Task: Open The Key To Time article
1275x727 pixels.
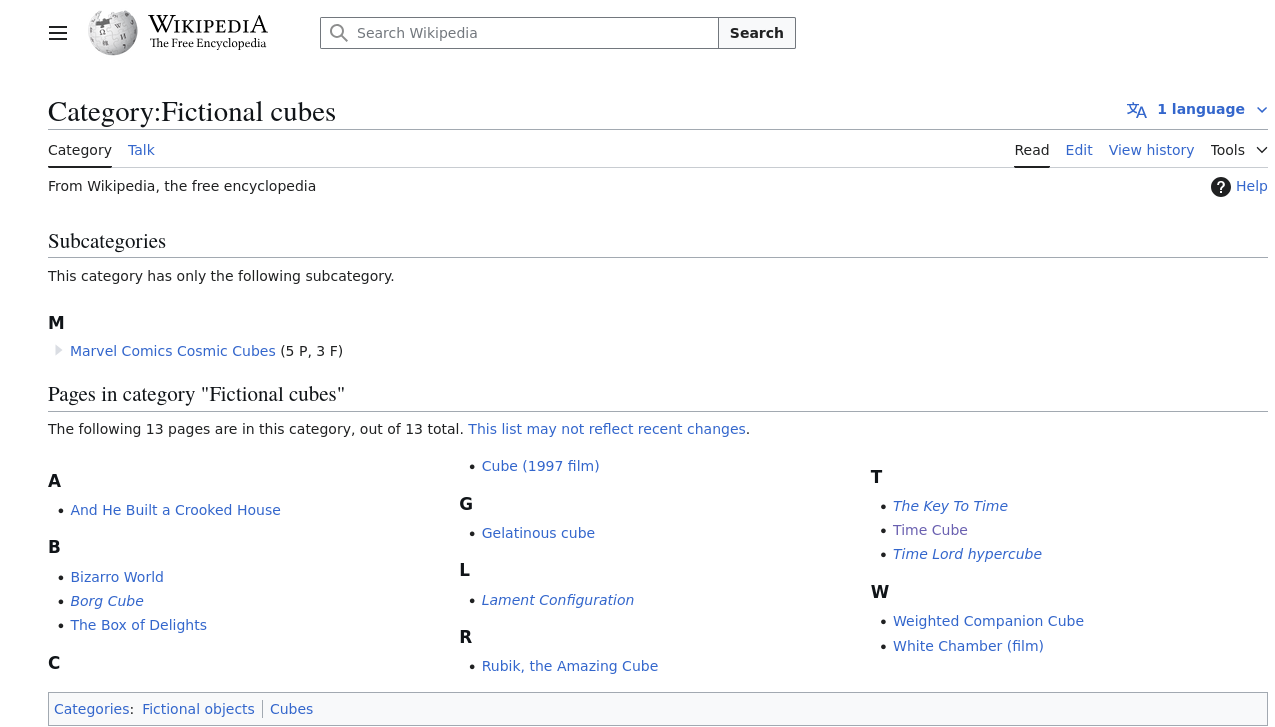Action: (x=950, y=506)
